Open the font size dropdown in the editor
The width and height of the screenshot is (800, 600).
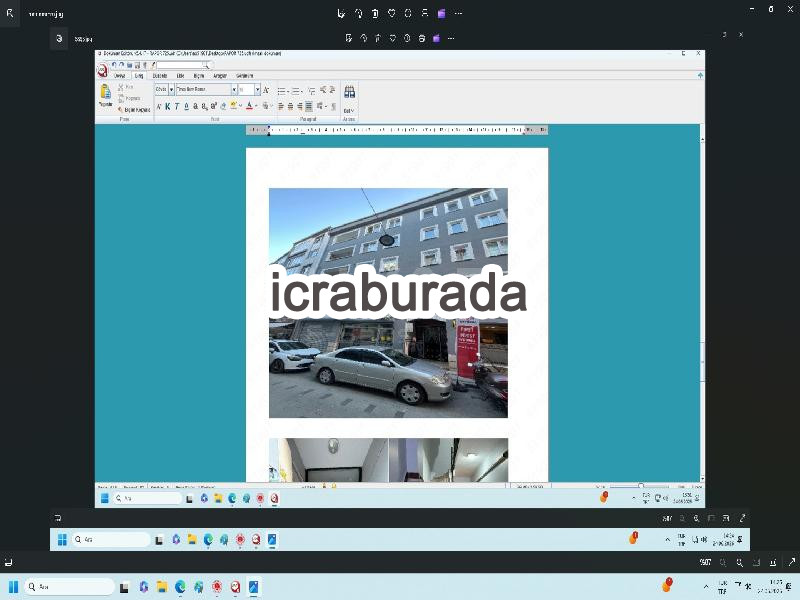click(x=257, y=89)
